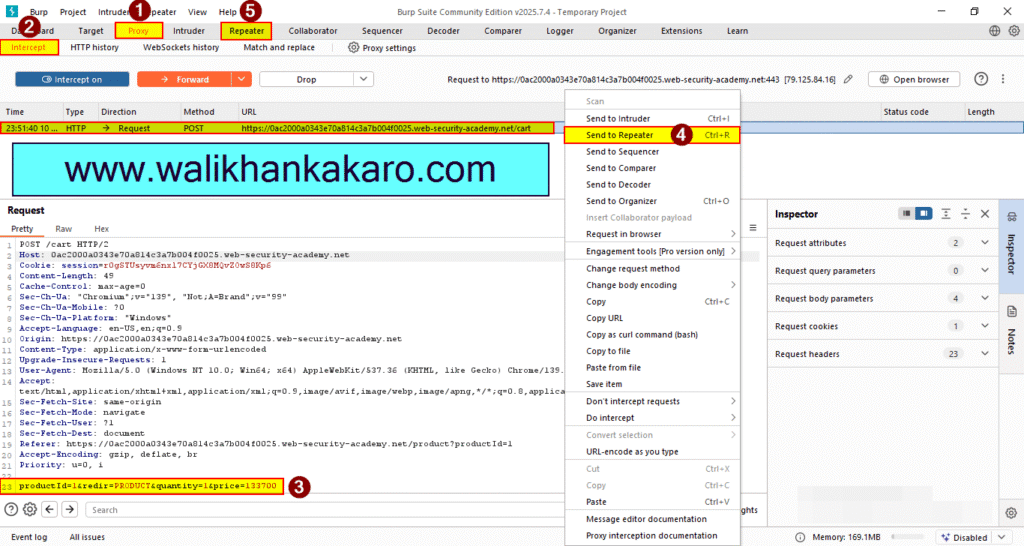Open the help question mark near Open browser

click(981, 79)
